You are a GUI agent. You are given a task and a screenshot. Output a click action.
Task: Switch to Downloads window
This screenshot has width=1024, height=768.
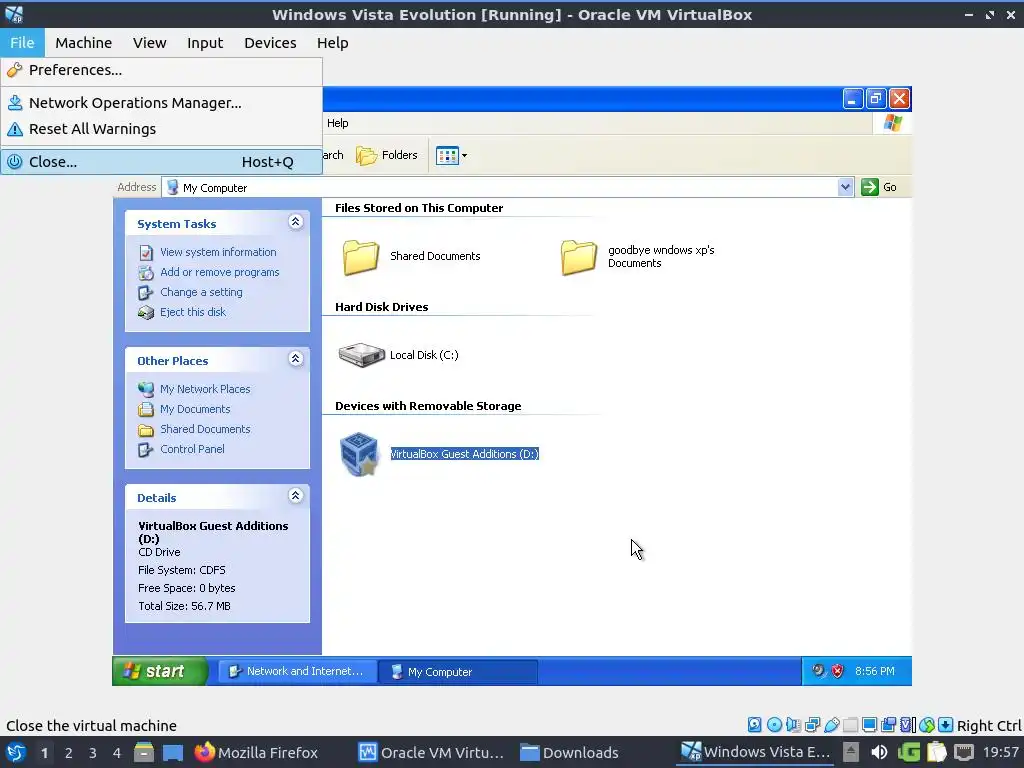(x=569, y=753)
